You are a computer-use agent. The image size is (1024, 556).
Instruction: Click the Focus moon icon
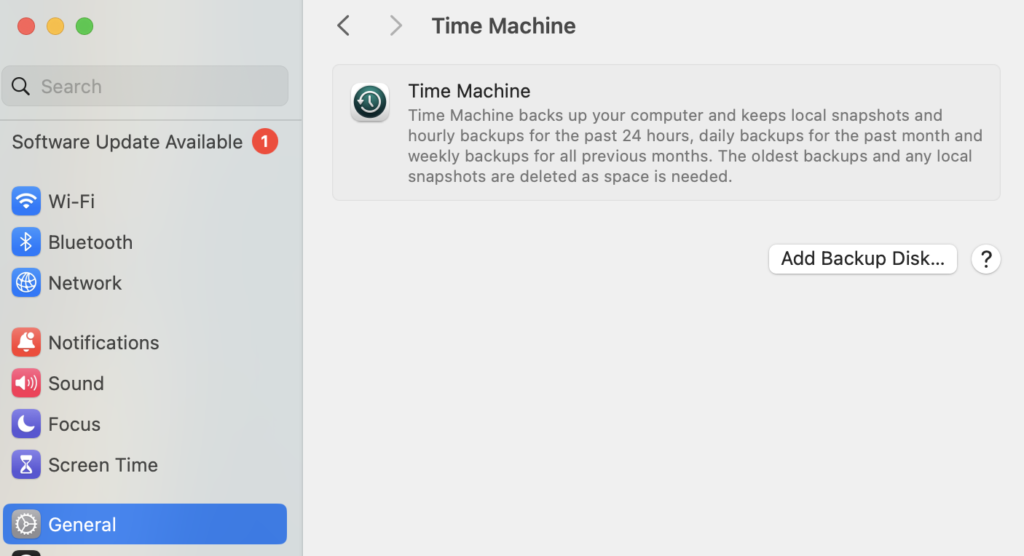pyautogui.click(x=26, y=424)
